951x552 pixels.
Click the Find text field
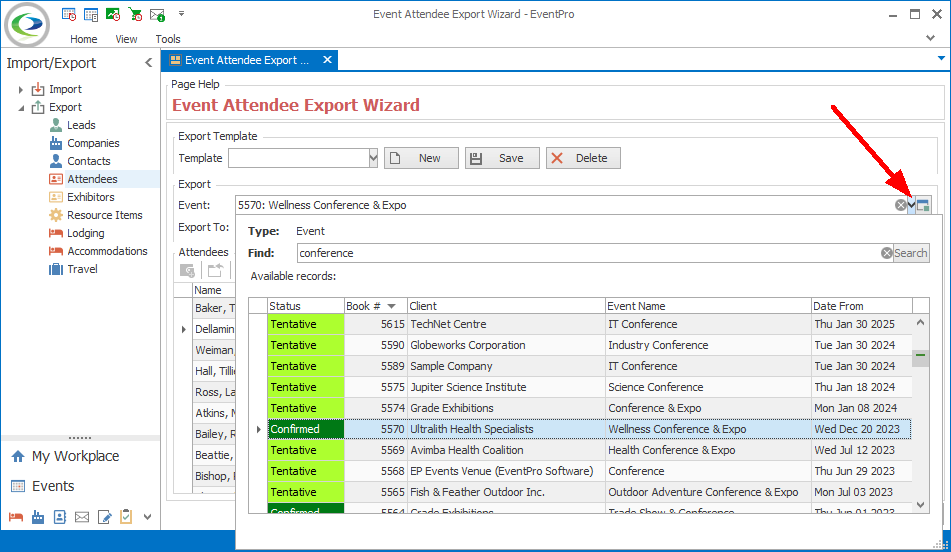pos(588,253)
